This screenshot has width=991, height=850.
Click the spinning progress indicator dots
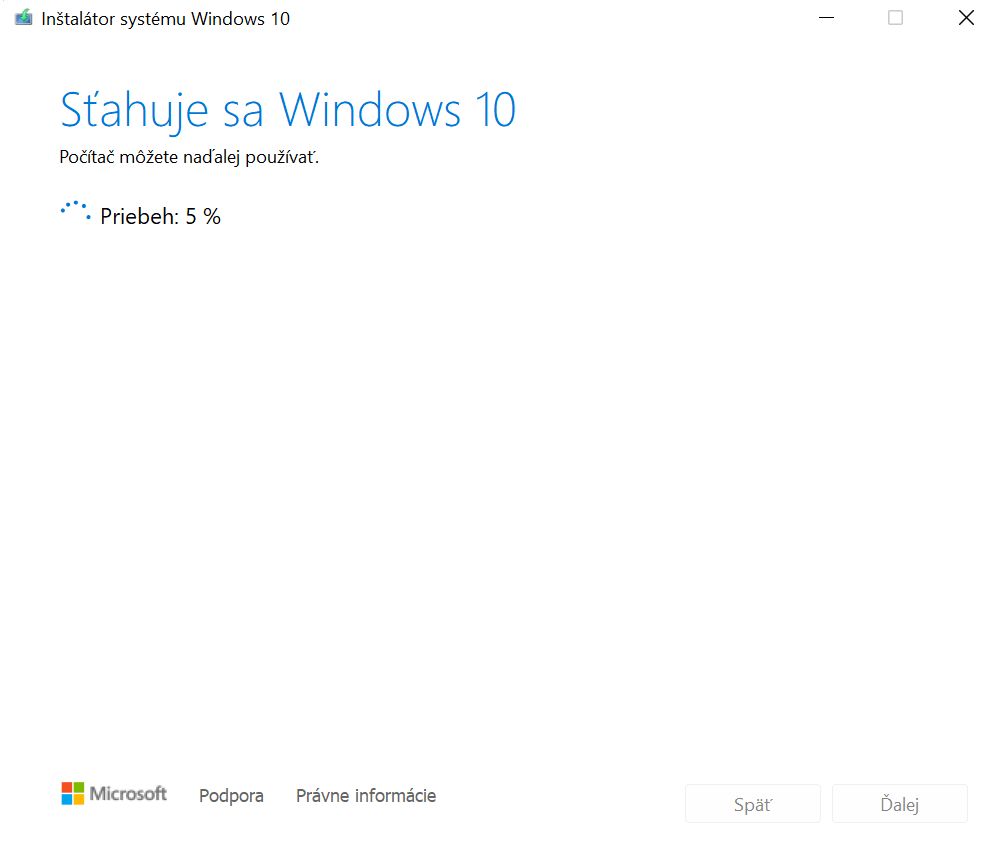pyautogui.click(x=76, y=211)
